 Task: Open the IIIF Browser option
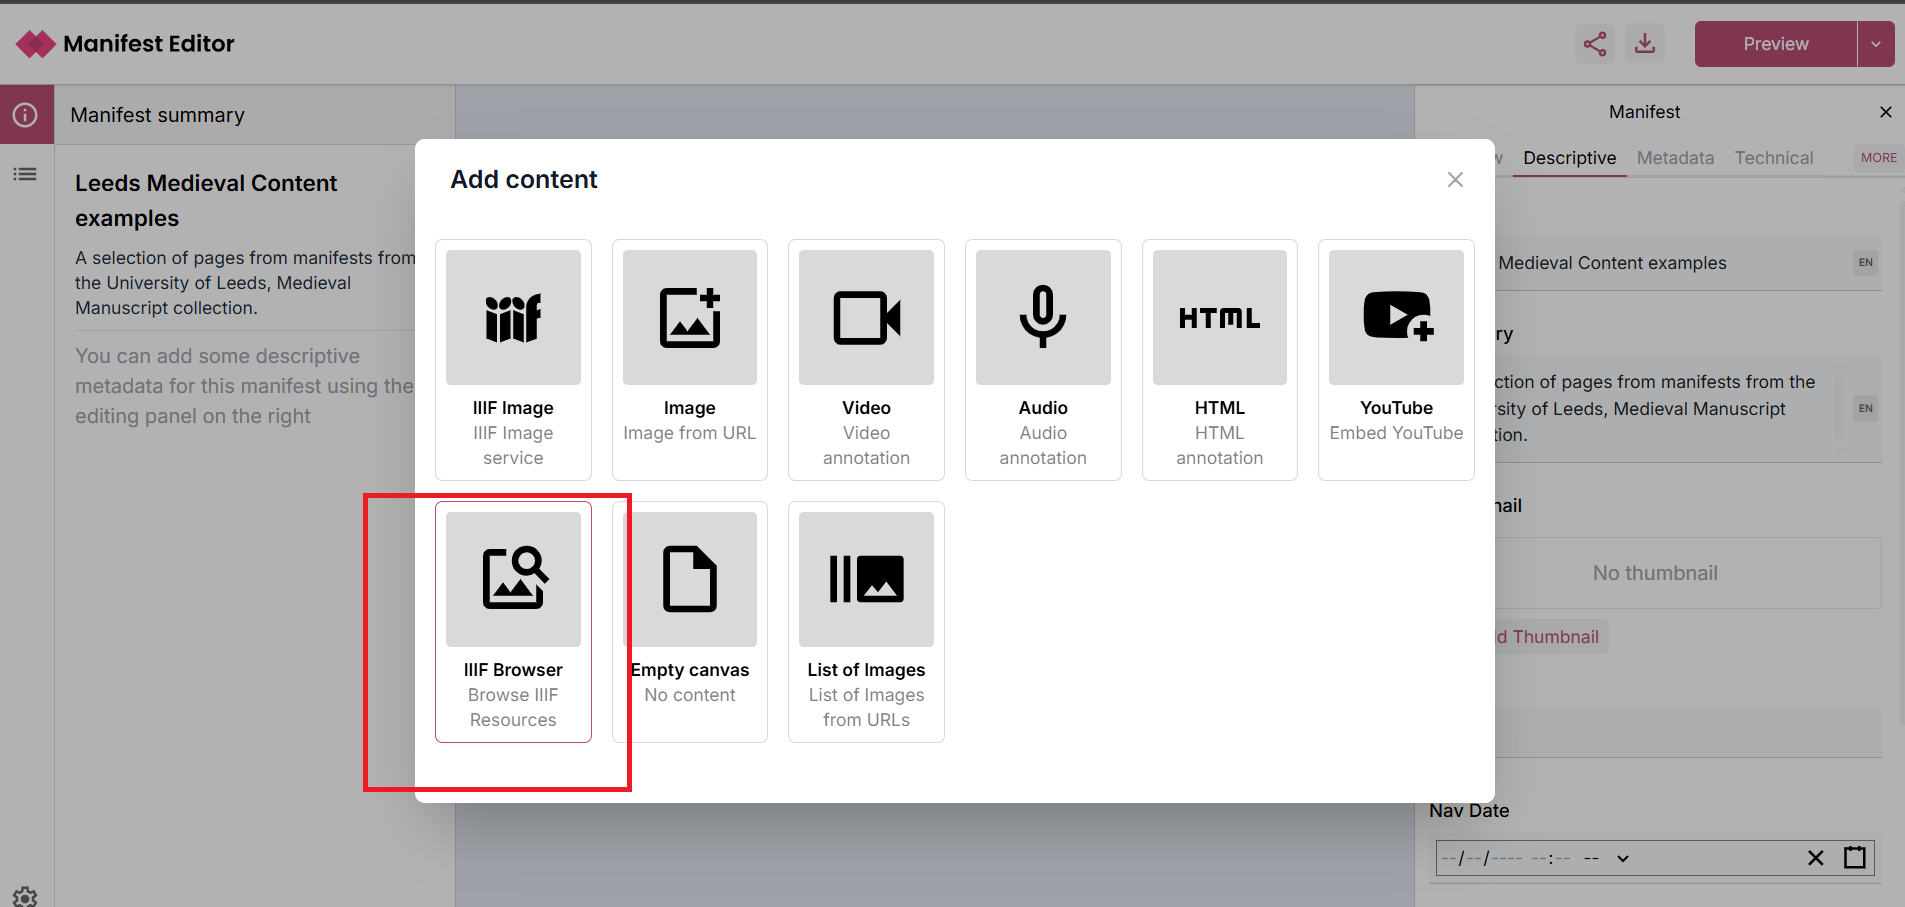point(513,621)
